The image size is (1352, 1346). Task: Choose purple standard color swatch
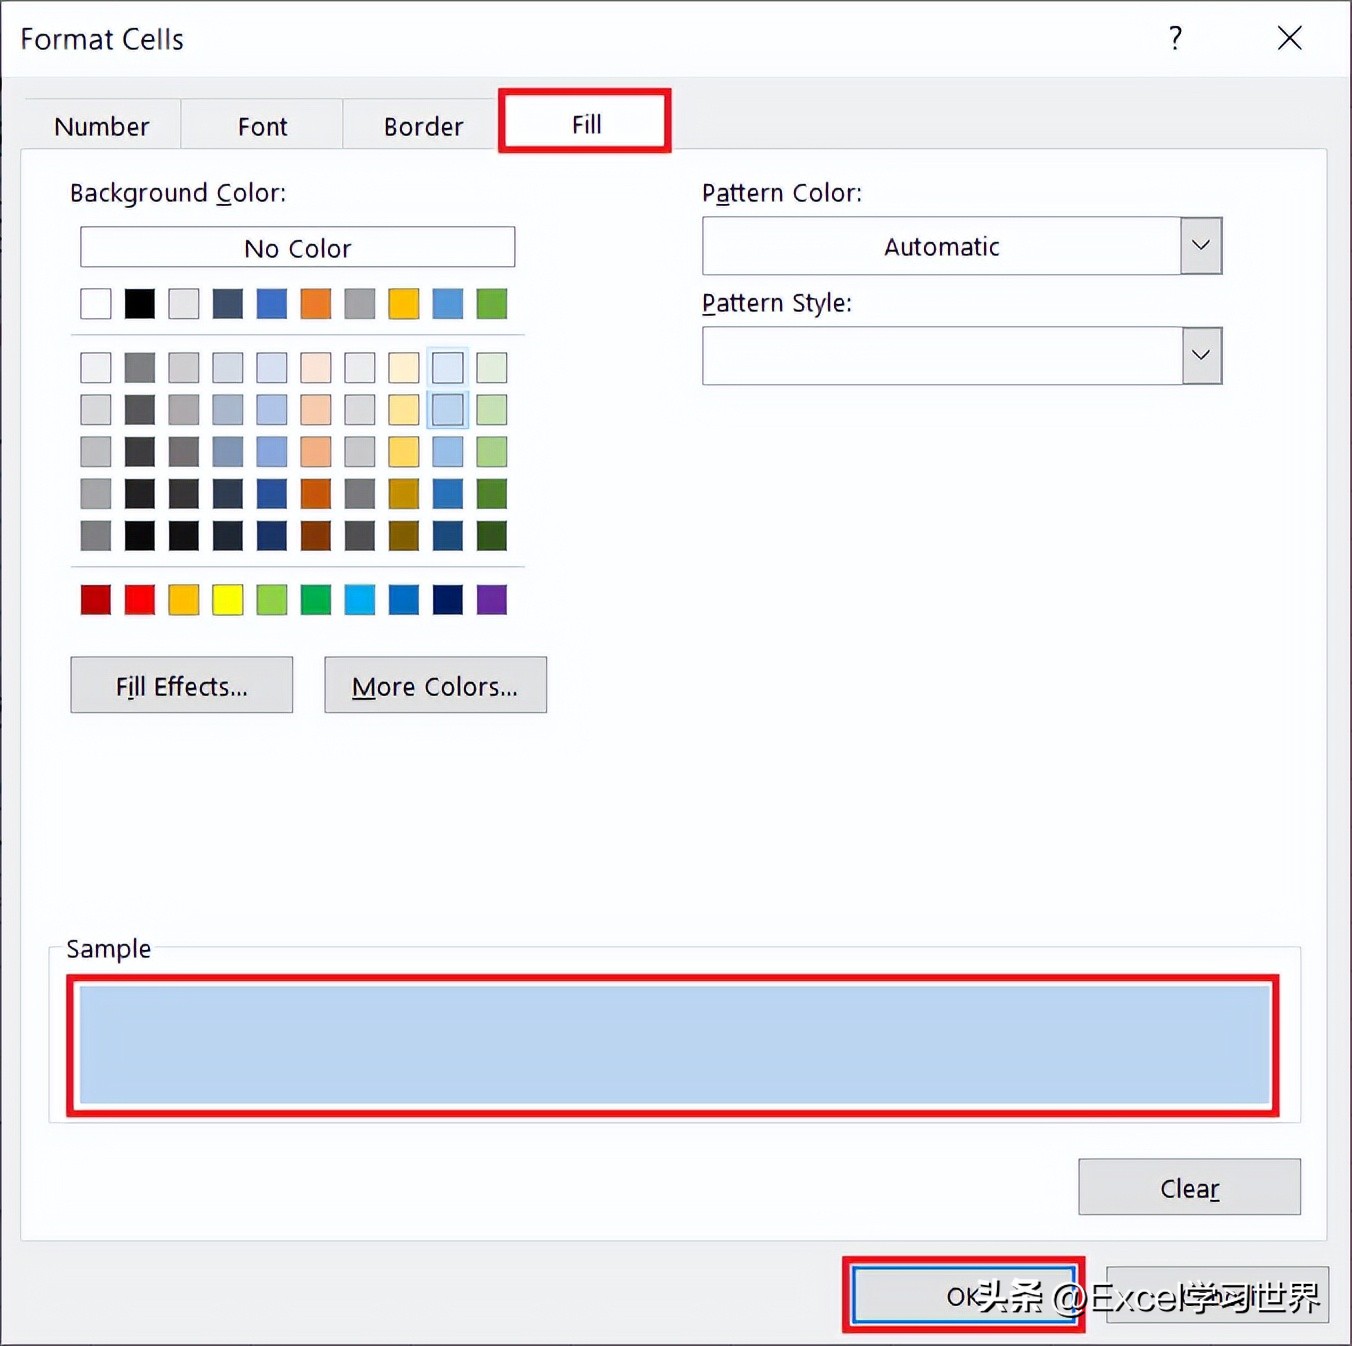coord(492,599)
